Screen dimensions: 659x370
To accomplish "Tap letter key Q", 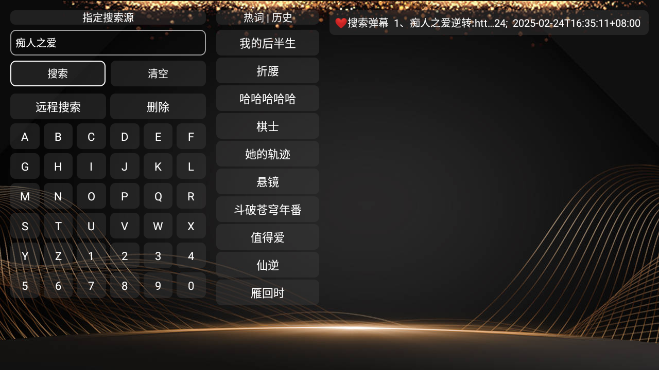I will tap(158, 196).
